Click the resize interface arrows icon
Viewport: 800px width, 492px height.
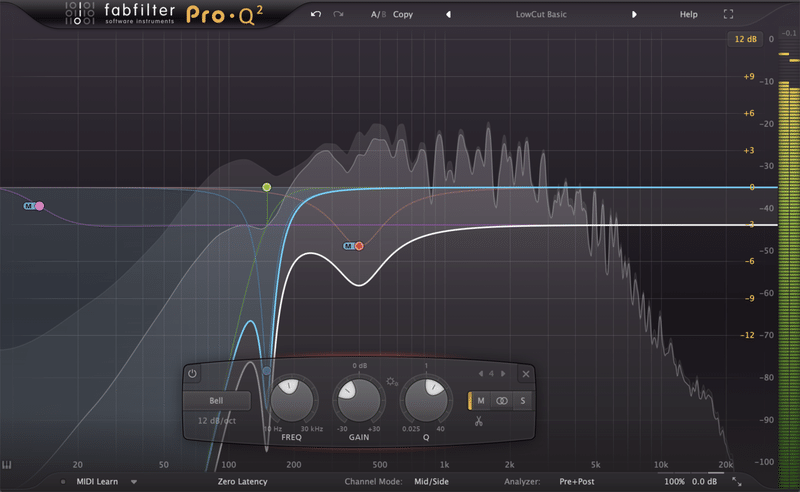pyautogui.click(x=737, y=481)
